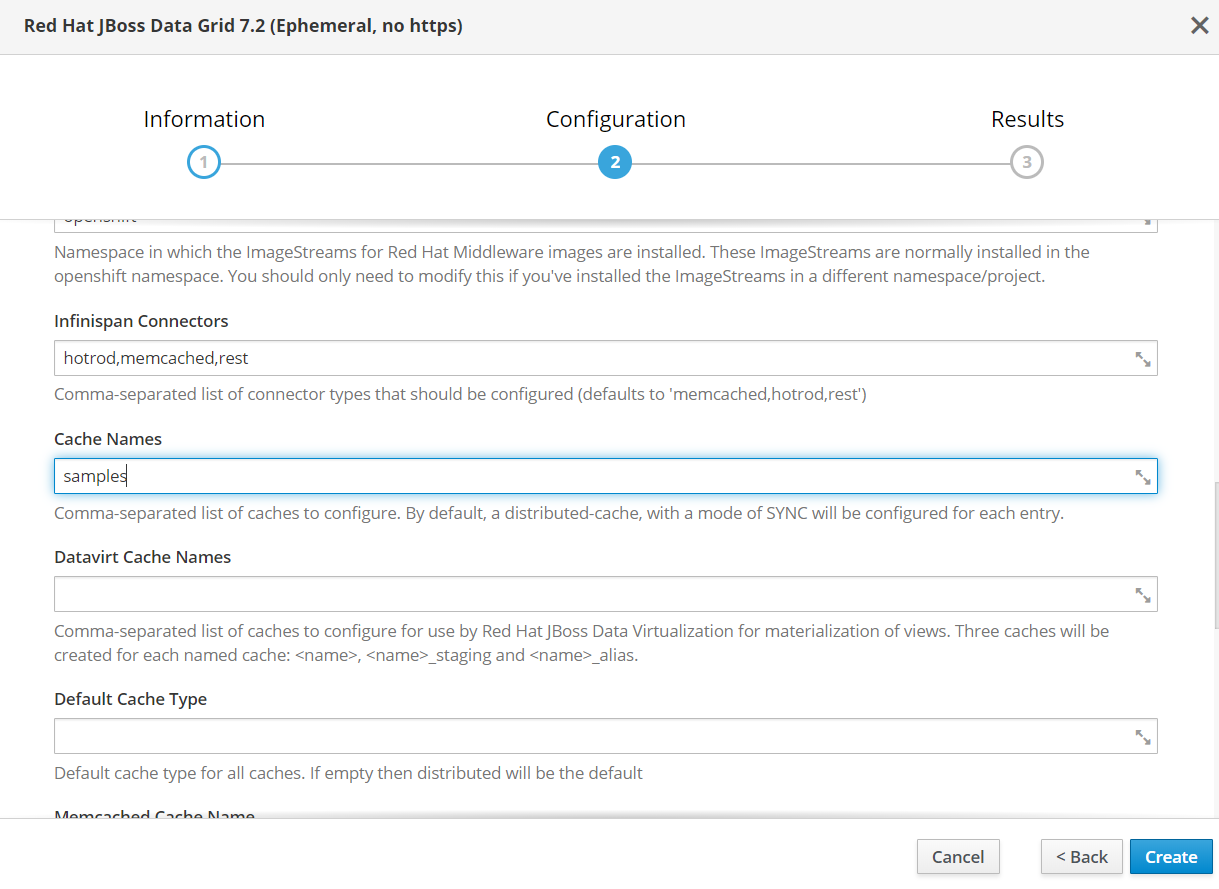The image size is (1219, 889).
Task: Click the Back button
Action: click(1082, 857)
